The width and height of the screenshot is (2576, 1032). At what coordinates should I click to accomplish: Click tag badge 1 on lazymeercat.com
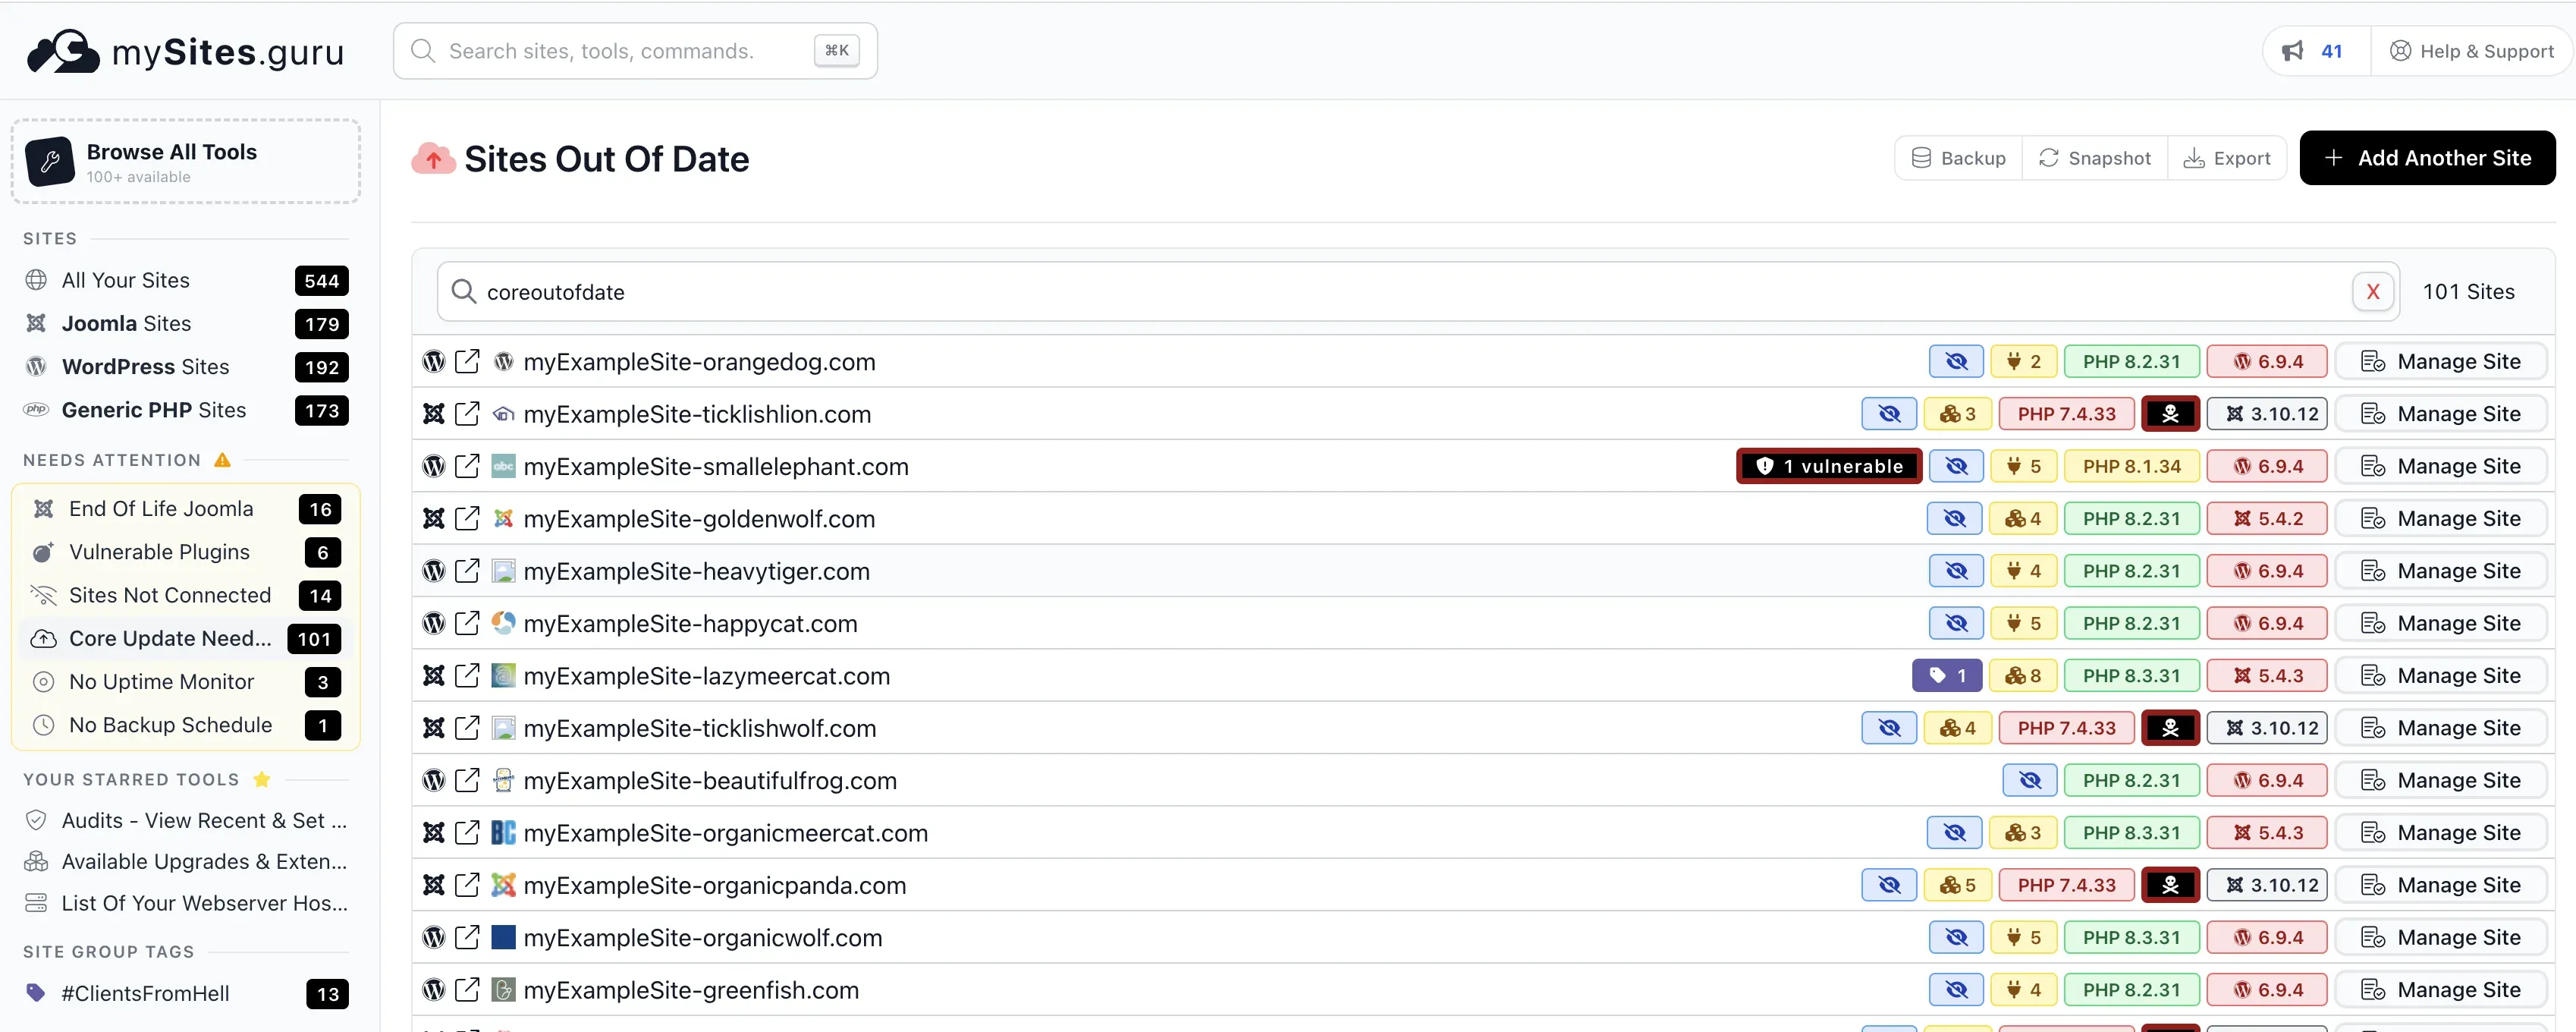point(1947,676)
